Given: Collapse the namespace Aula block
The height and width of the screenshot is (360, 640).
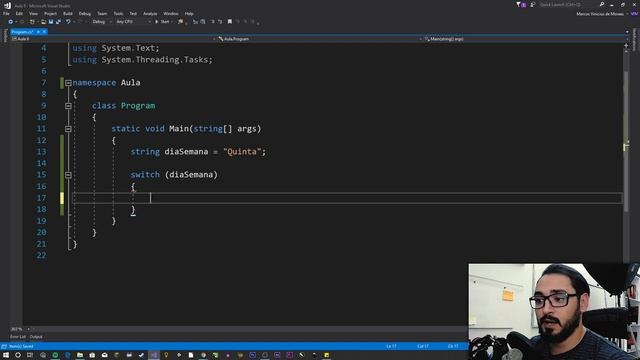Looking at the screenshot, I should 68,83.
